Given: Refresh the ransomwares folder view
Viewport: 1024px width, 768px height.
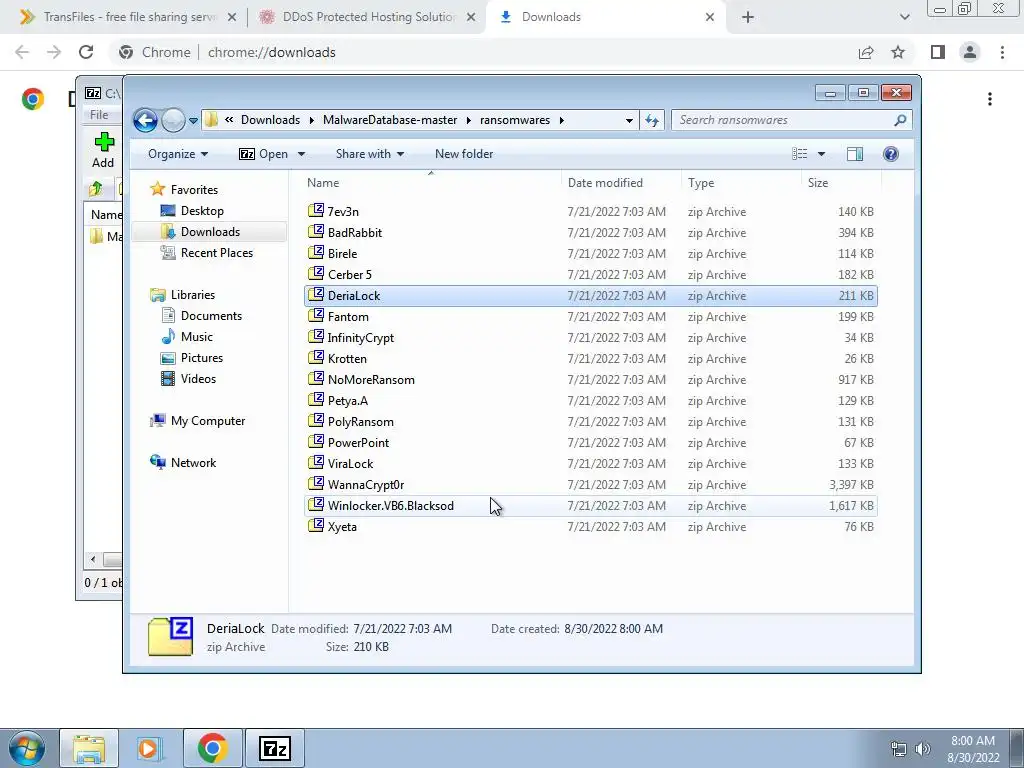Looking at the screenshot, I should (x=652, y=120).
